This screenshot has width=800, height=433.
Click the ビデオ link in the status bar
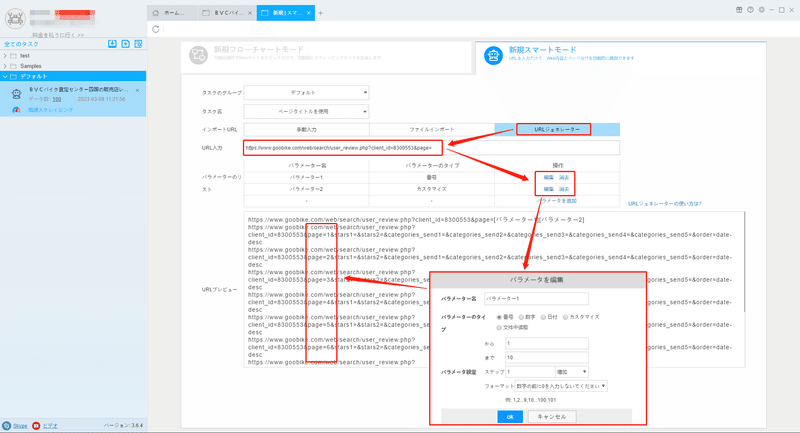50,425
